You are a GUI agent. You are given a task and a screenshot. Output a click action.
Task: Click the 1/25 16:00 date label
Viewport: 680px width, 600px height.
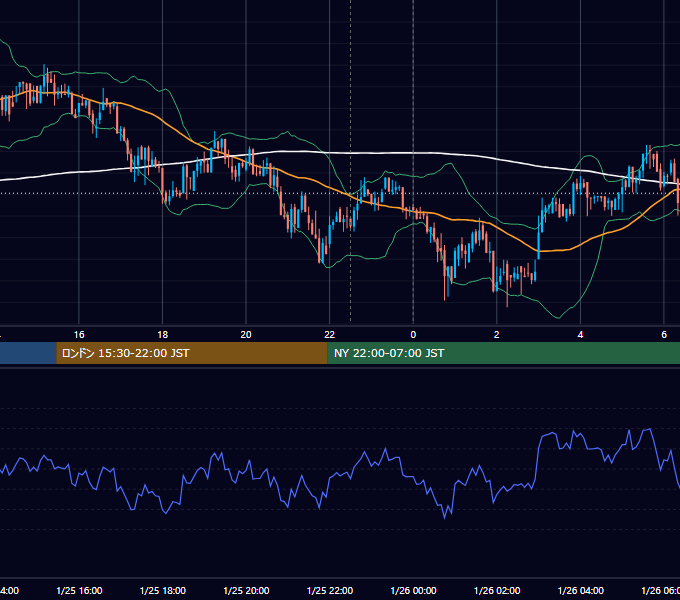pos(79,590)
